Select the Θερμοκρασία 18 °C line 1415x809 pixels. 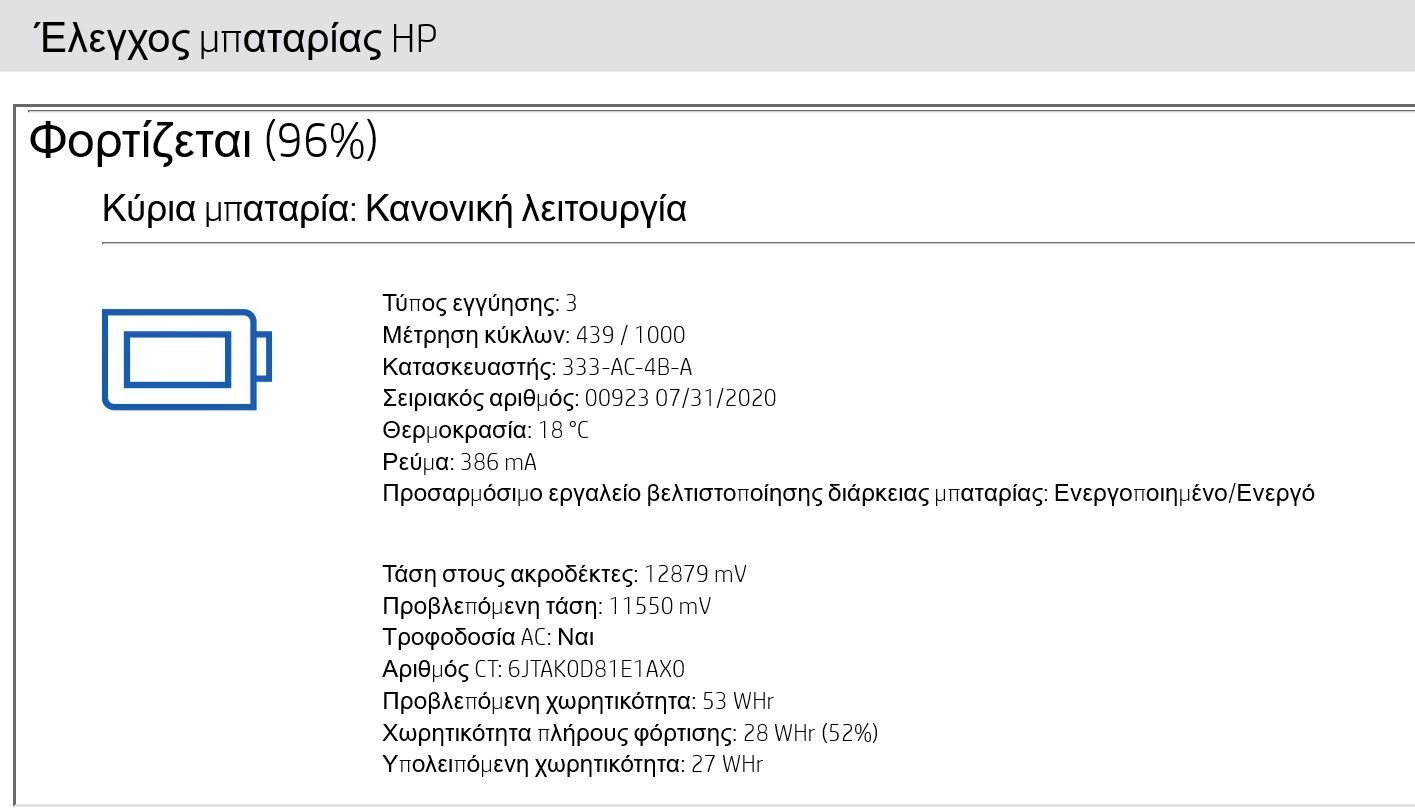click(x=485, y=431)
